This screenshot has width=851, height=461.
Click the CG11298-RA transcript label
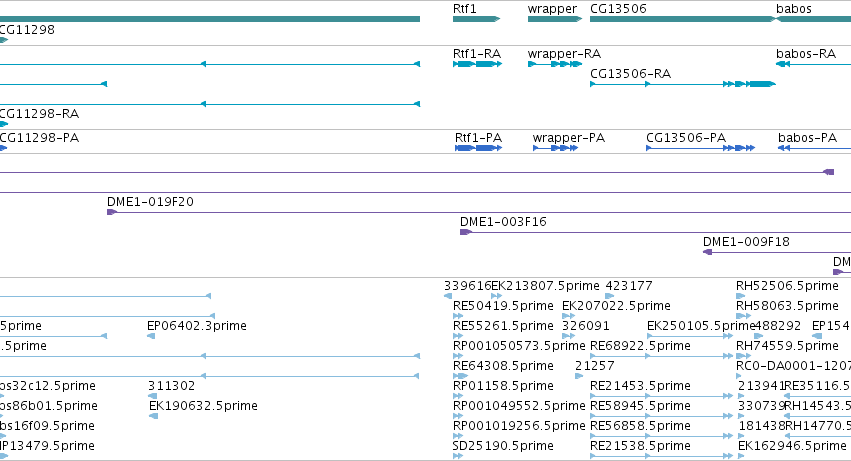tap(39, 114)
